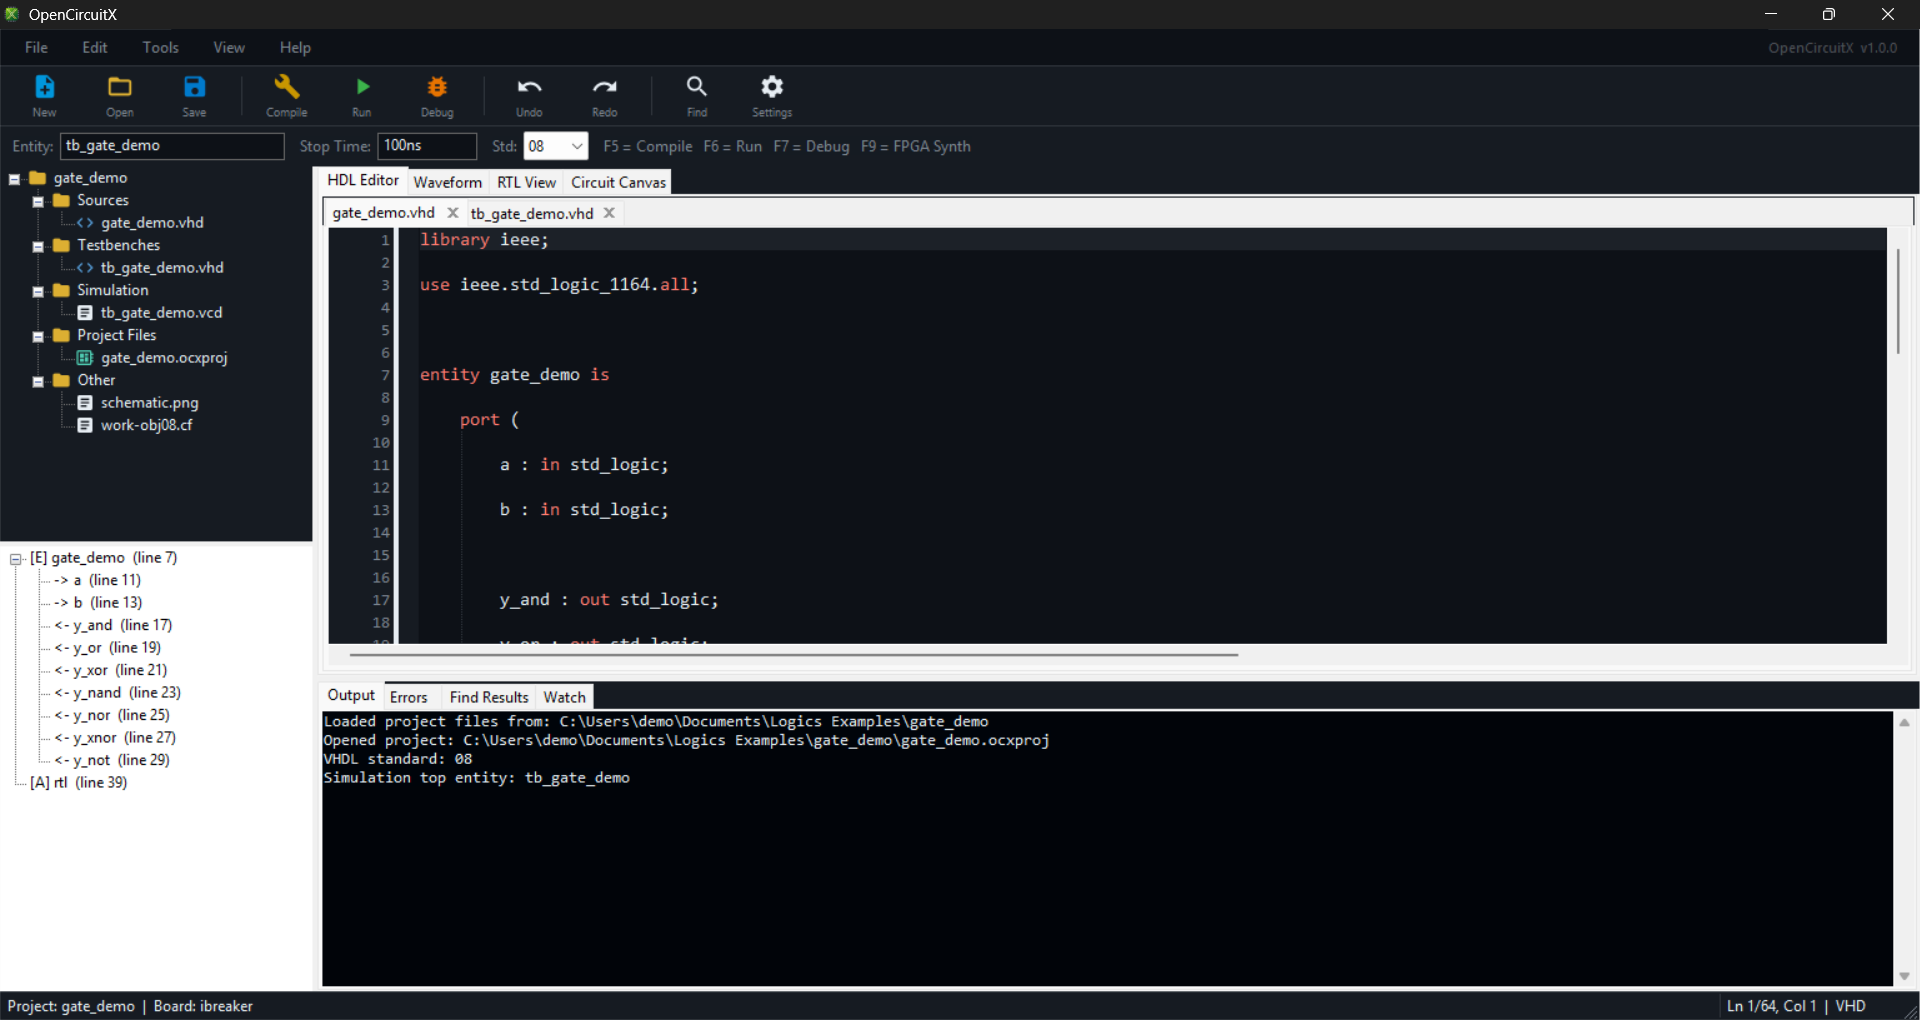Open the Std VHDL standard dropdown
The width and height of the screenshot is (1920, 1020).
[x=556, y=146]
